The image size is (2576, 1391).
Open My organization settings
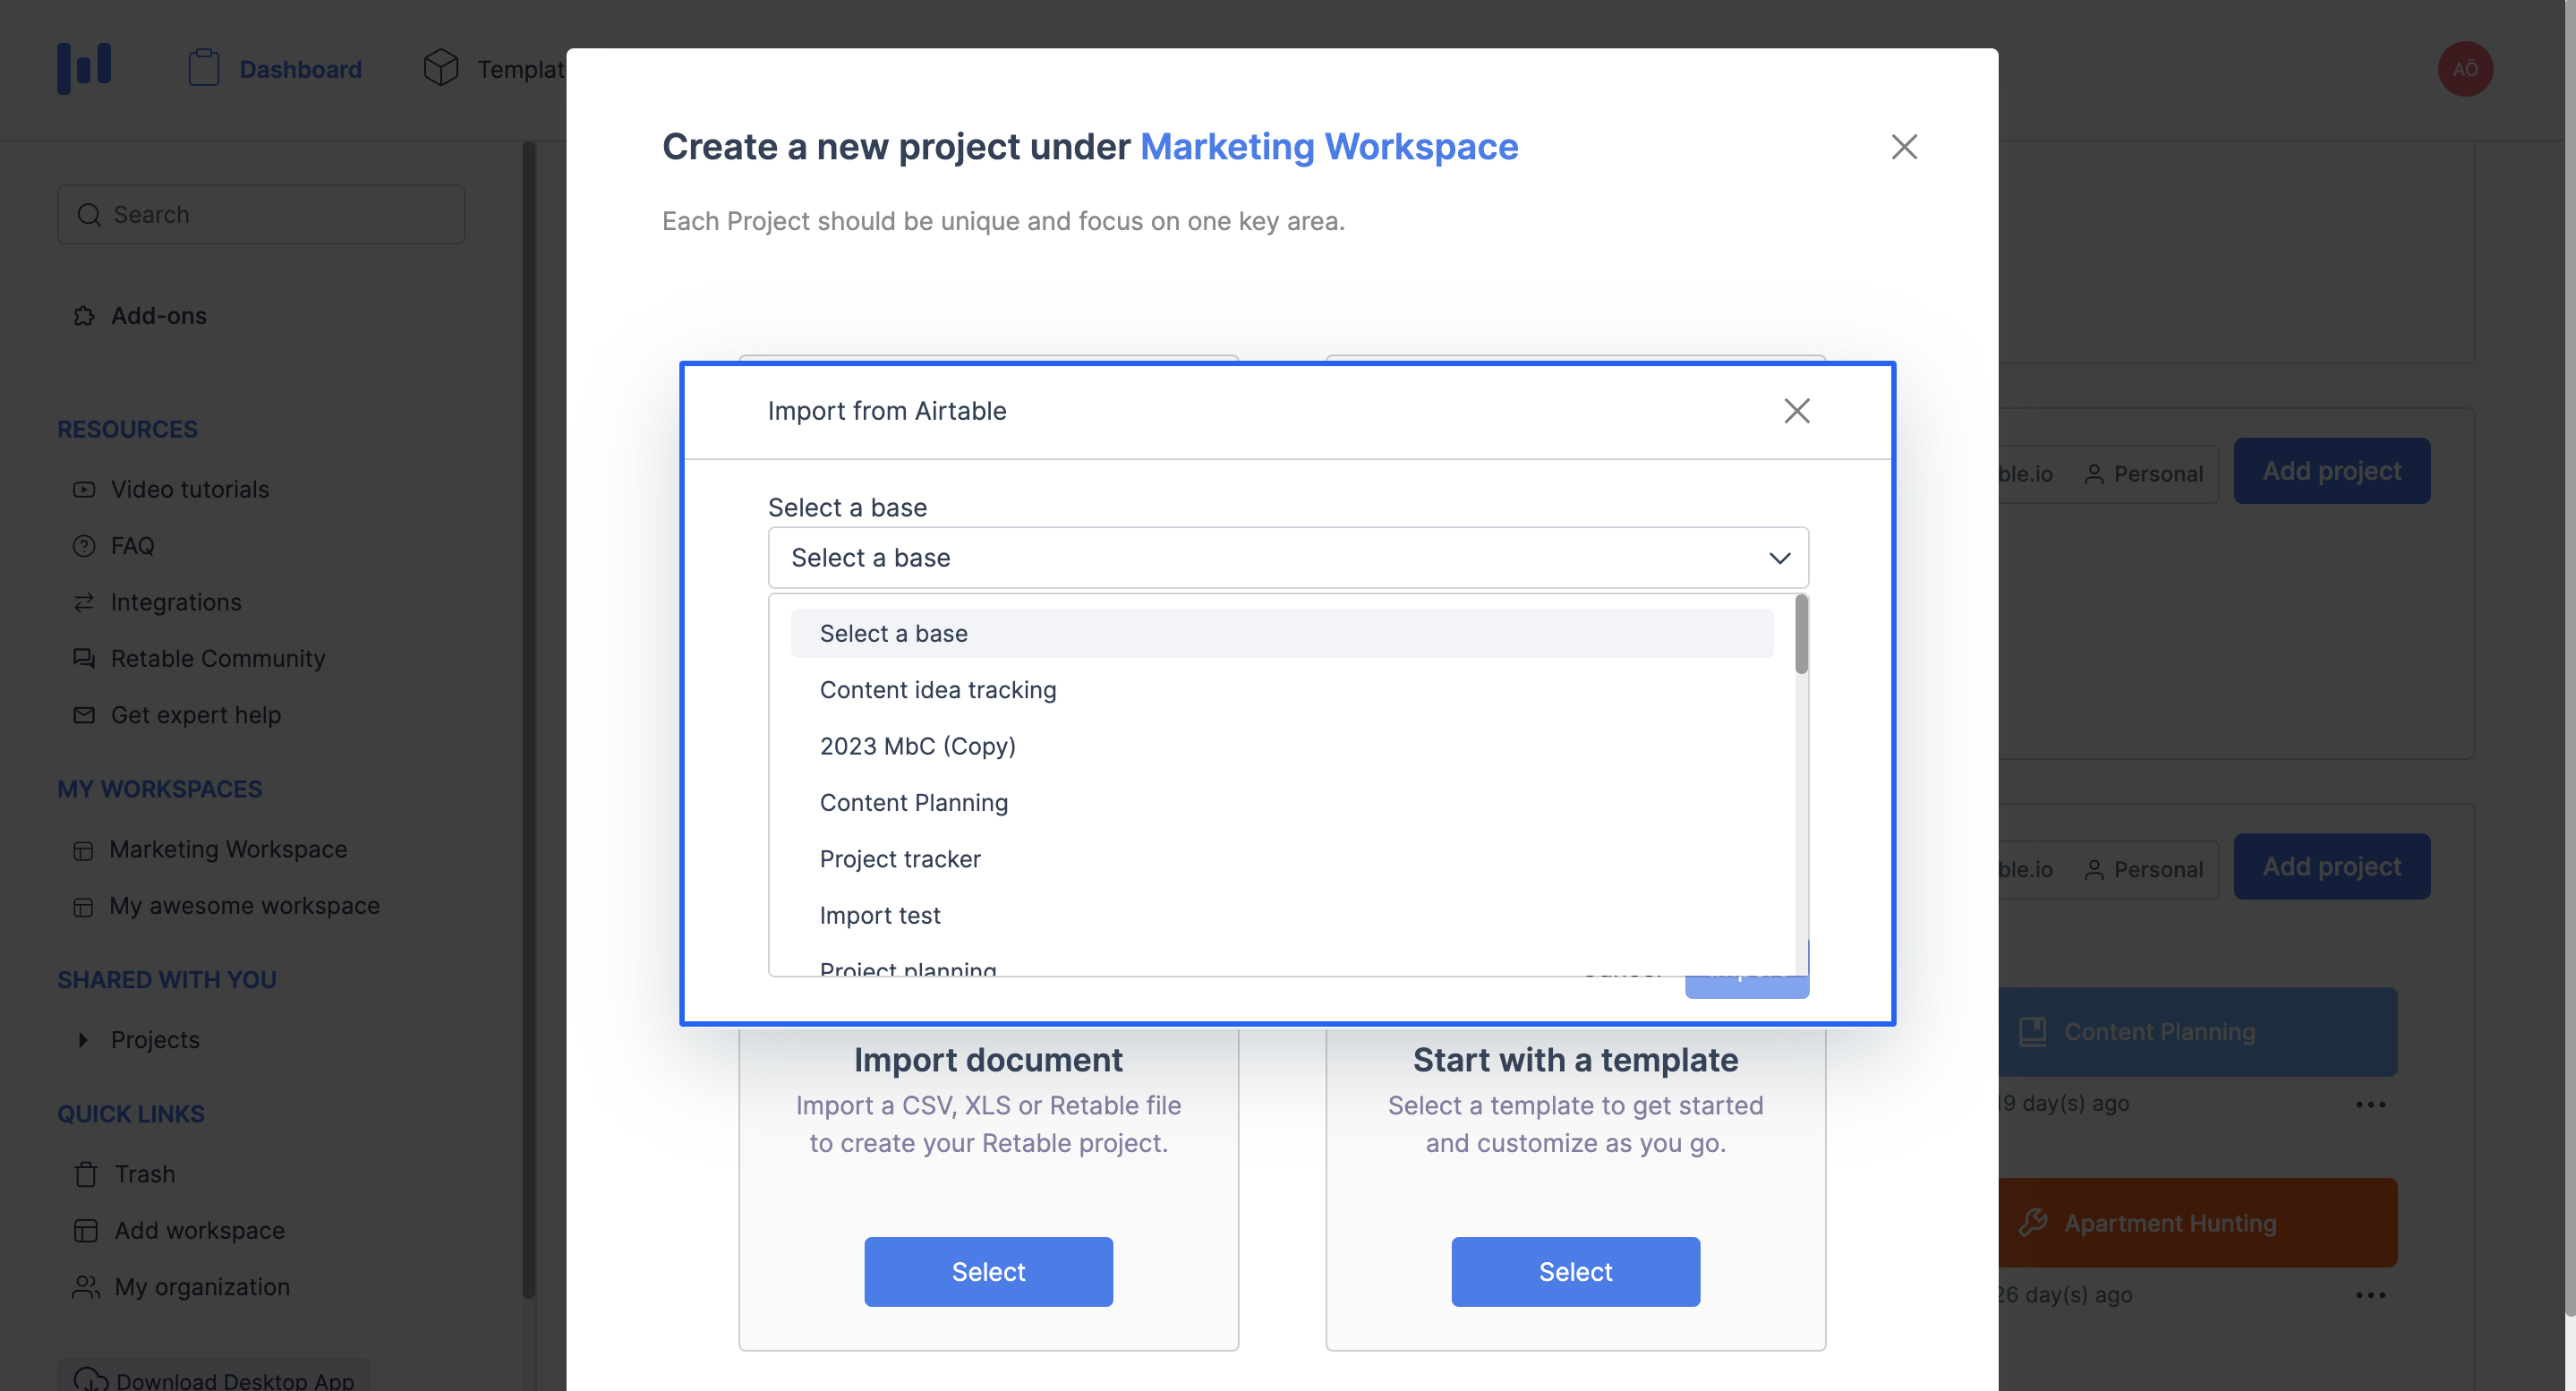[x=201, y=1287]
